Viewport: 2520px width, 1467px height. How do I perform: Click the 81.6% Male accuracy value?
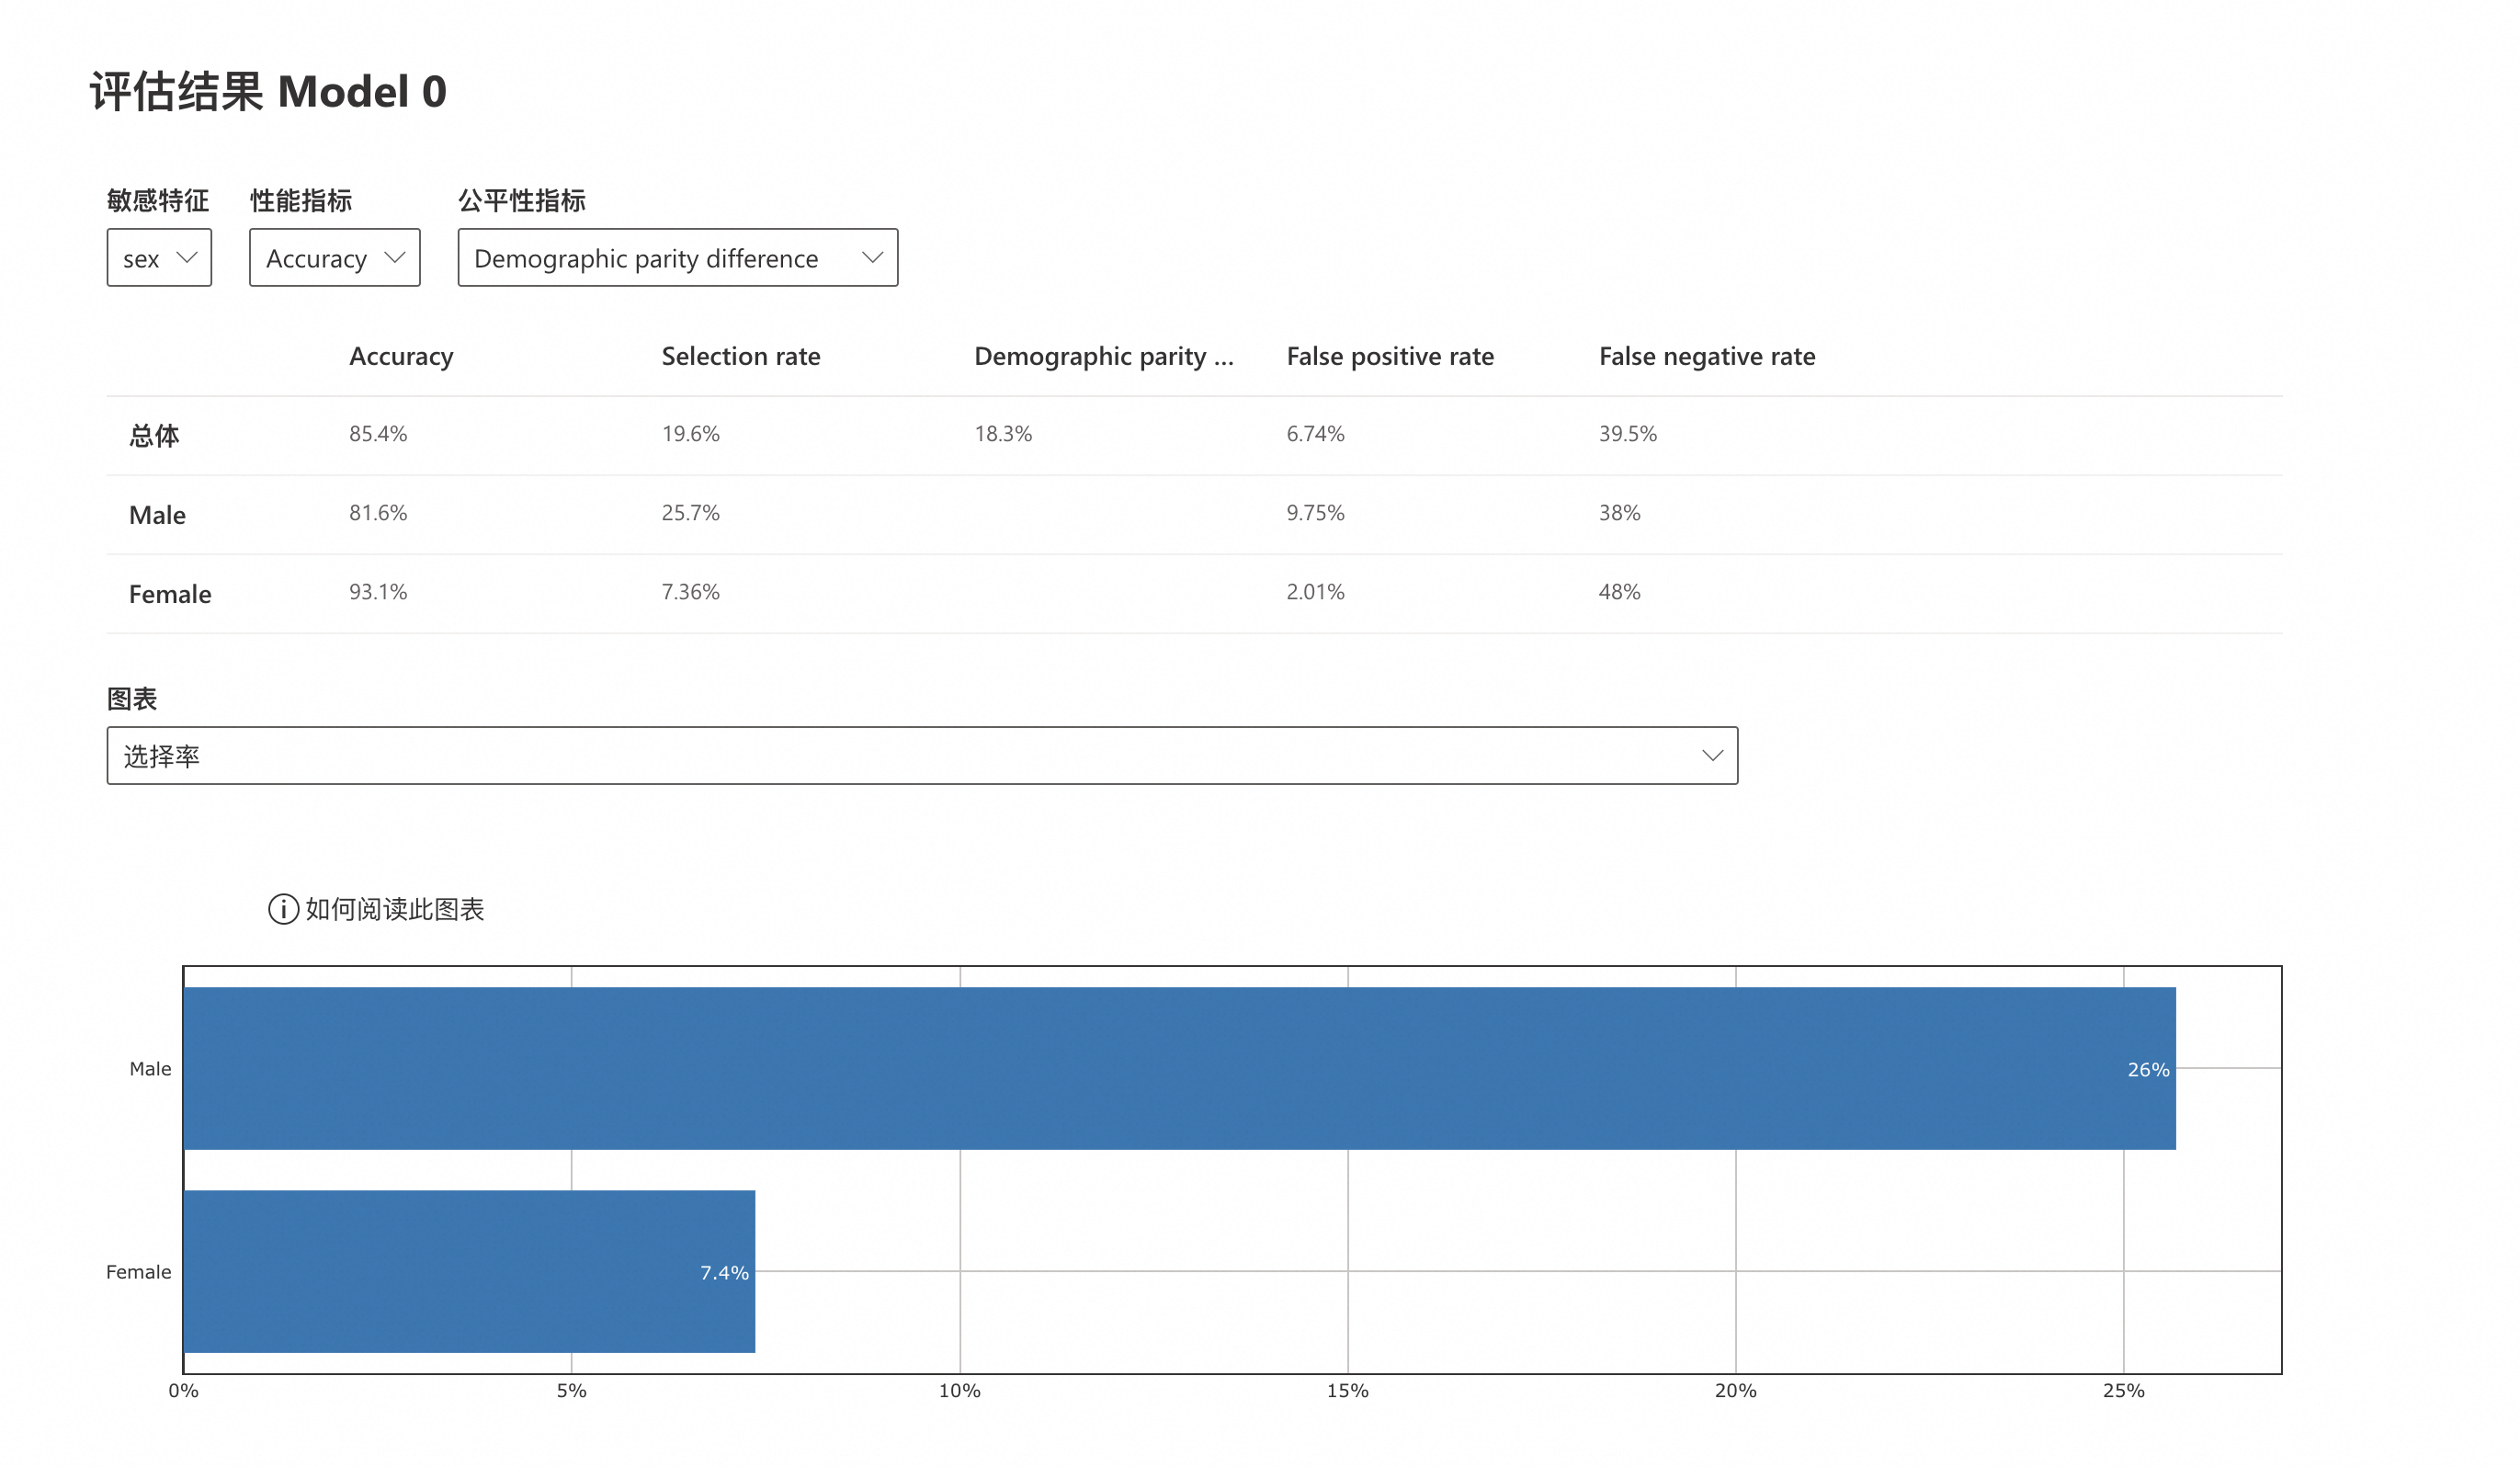(378, 513)
